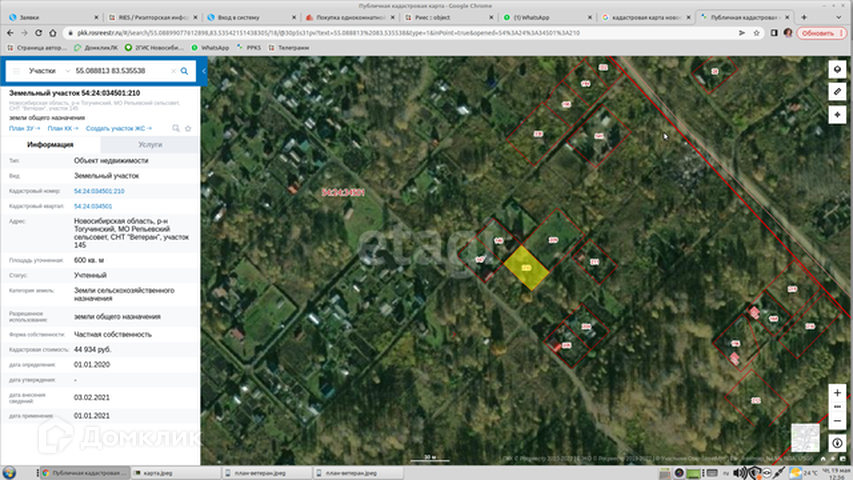The height and width of the screenshot is (480, 853).
Task: Switch to the Вход в систему tab
Action: click(x=249, y=17)
